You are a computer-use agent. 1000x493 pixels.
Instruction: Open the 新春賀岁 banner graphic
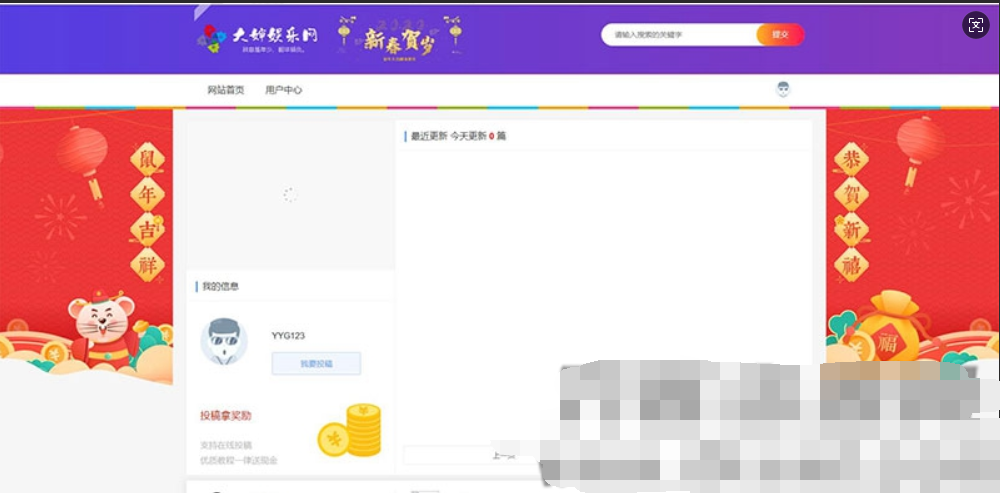[x=400, y=39]
